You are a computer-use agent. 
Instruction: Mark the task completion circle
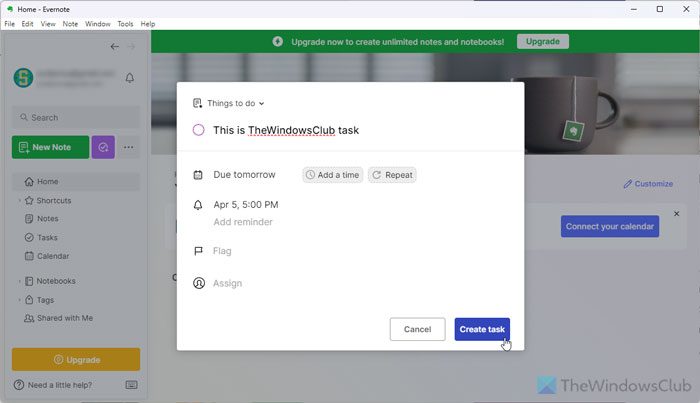[x=199, y=130]
